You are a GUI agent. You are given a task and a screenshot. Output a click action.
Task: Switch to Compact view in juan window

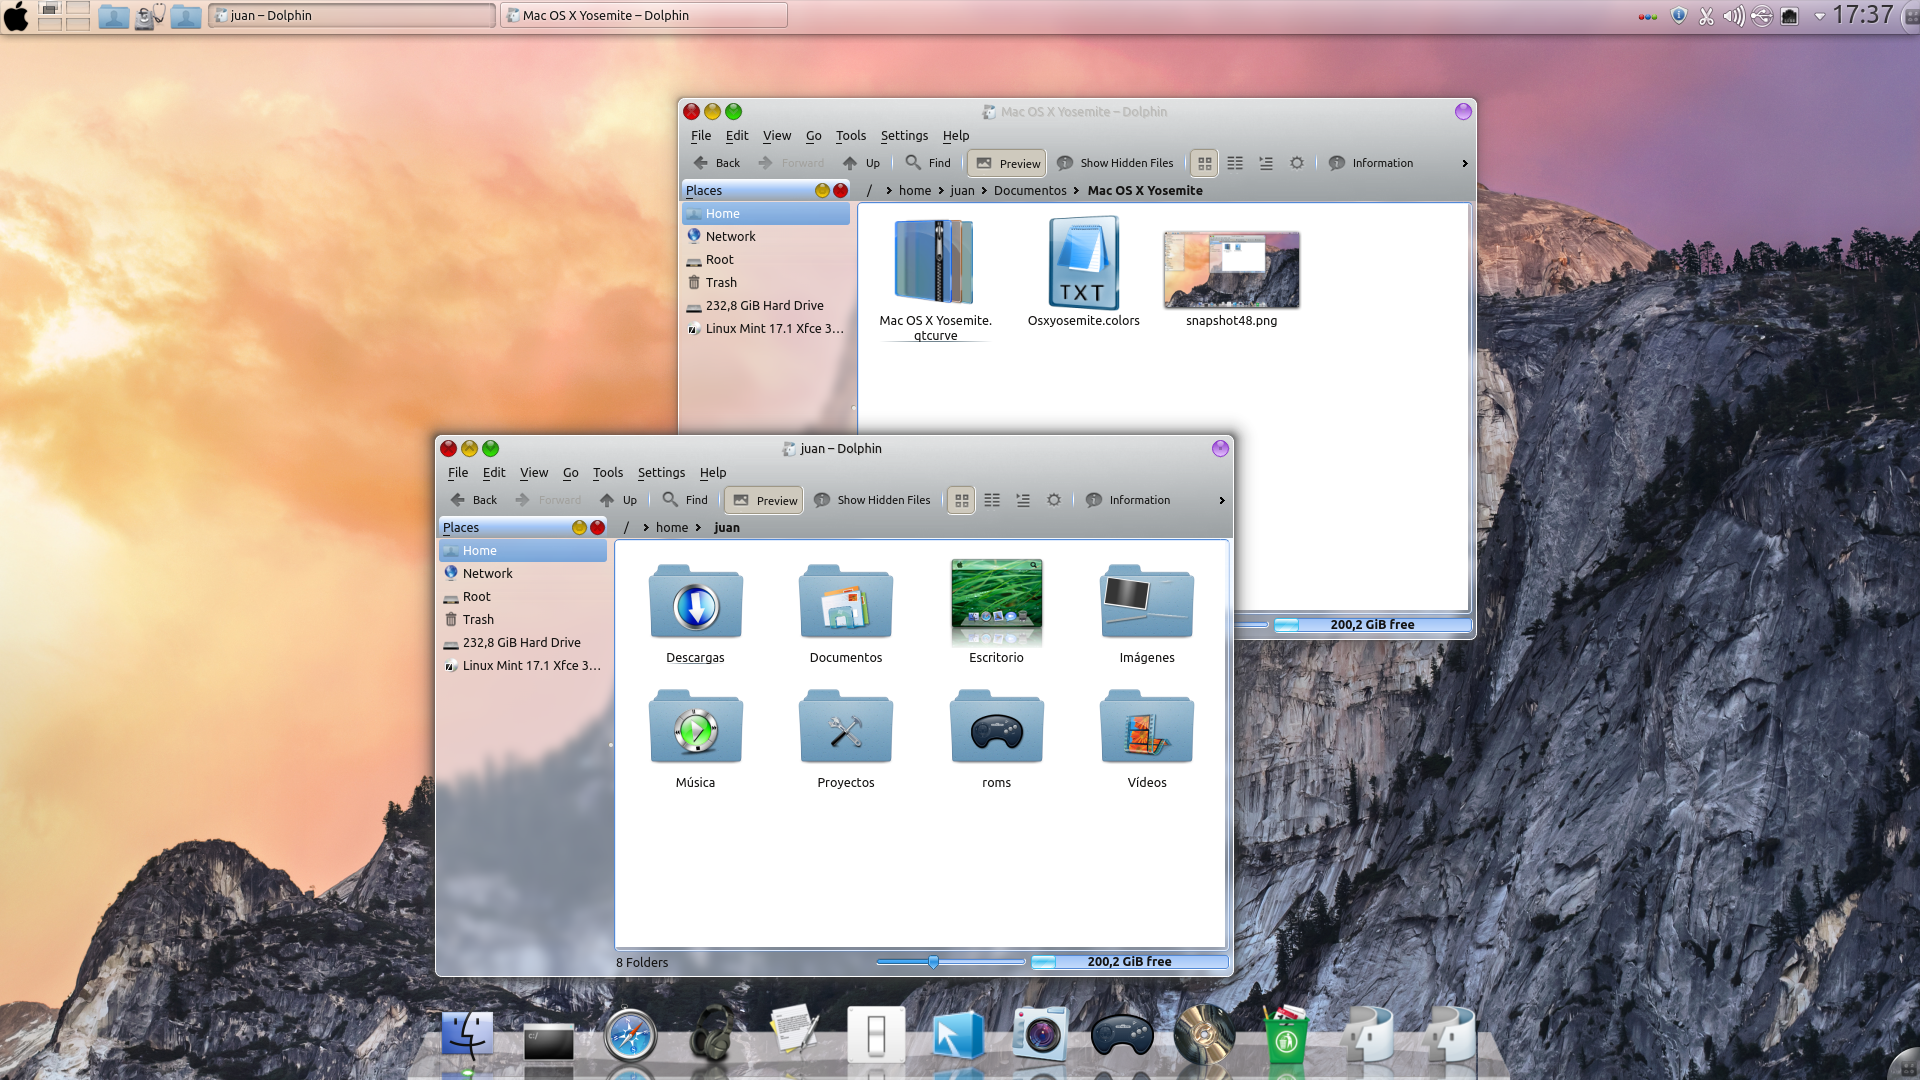point(992,500)
